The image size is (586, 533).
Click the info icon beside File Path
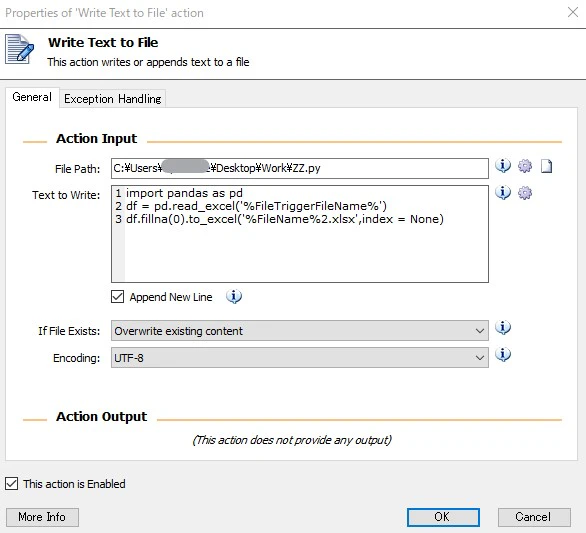coord(503,165)
